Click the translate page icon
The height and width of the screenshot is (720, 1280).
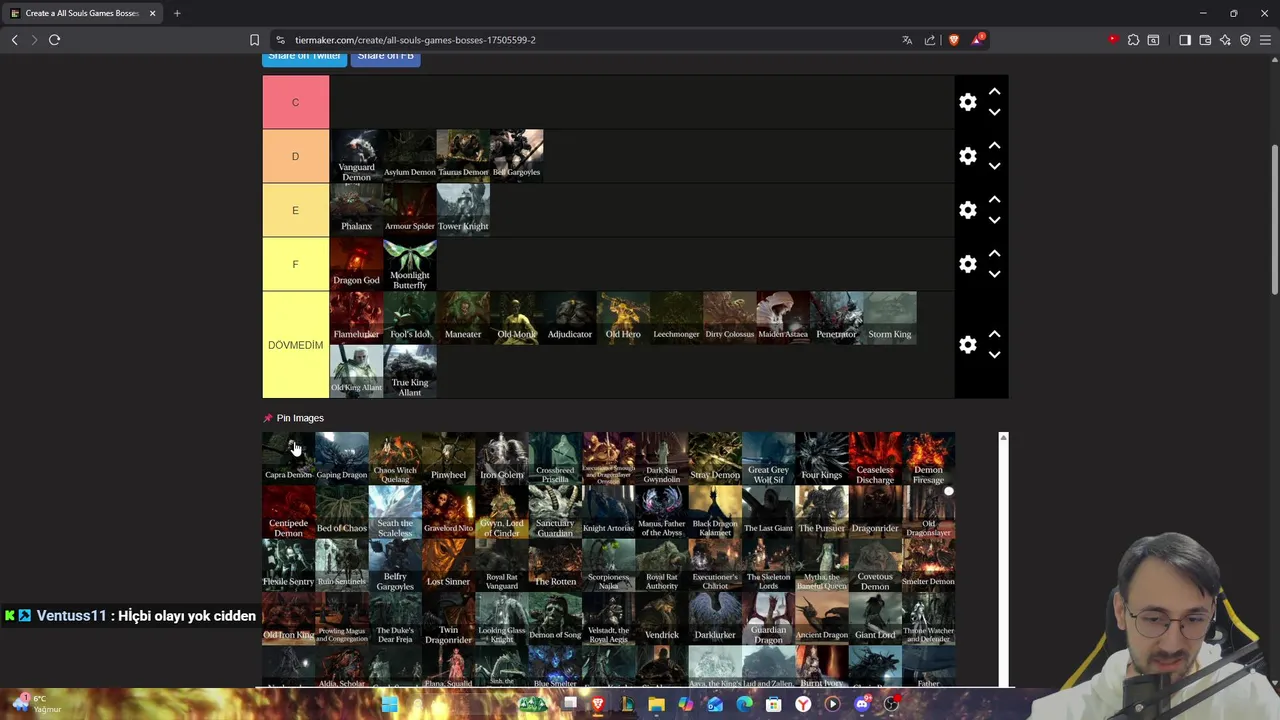[x=907, y=40]
